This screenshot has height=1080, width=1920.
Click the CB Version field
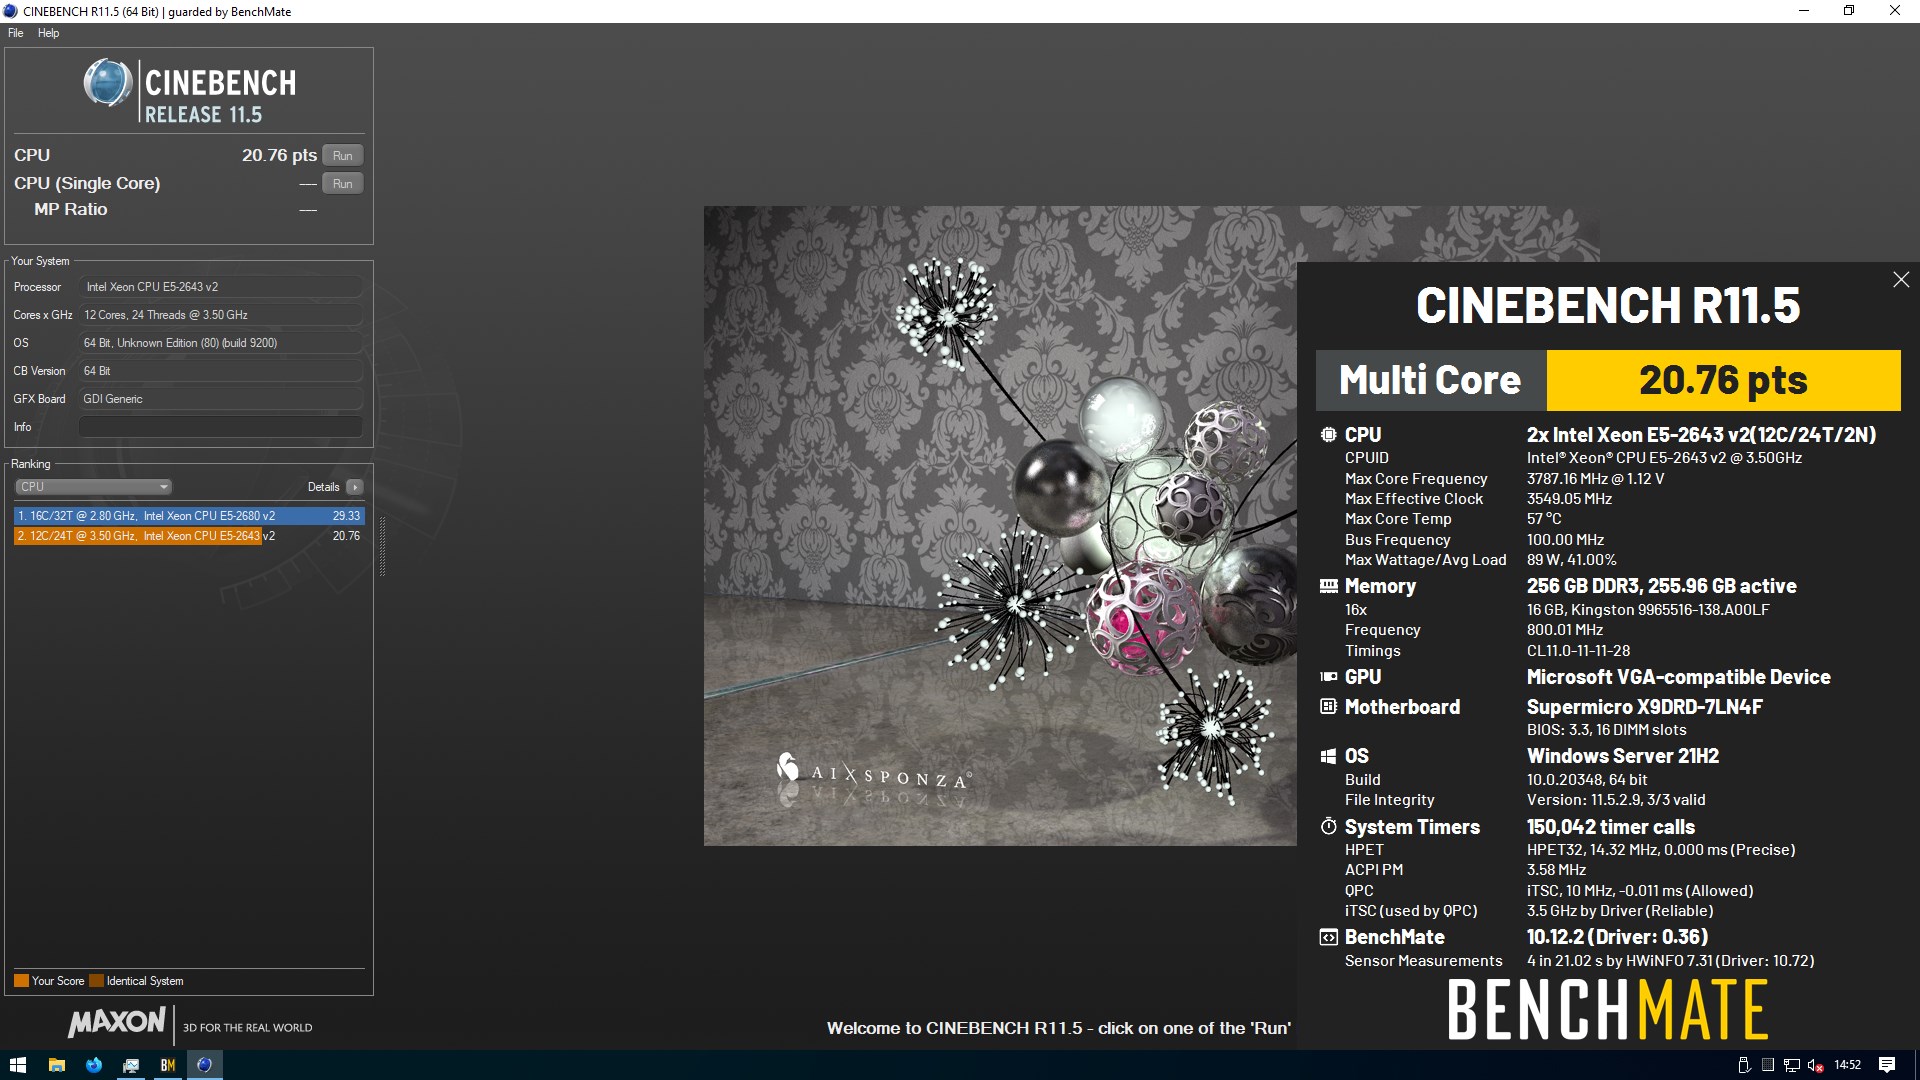click(220, 371)
